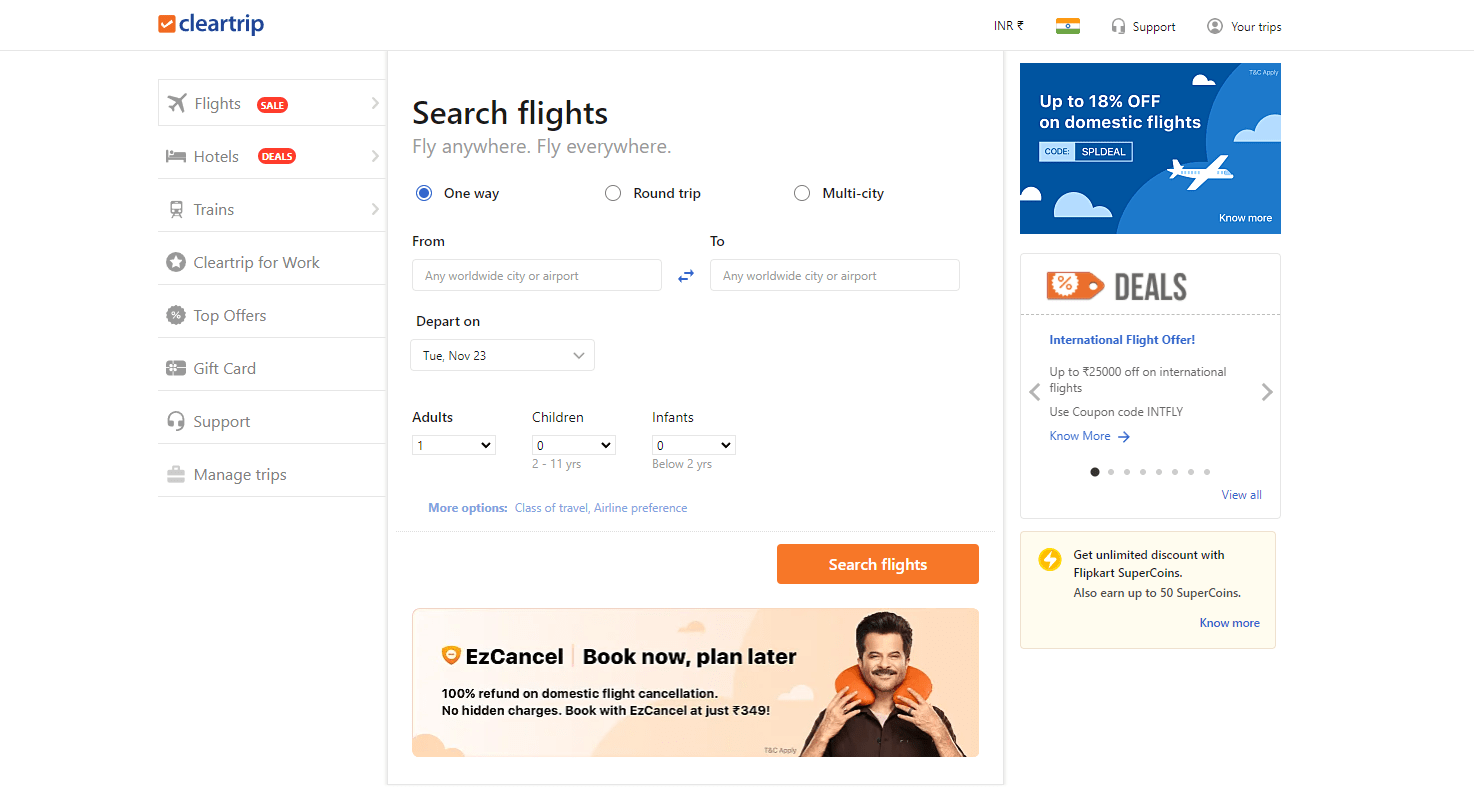Click the Flights icon in the sidebar
Viewport: 1474px width, 790px height.
pyautogui.click(x=175, y=102)
